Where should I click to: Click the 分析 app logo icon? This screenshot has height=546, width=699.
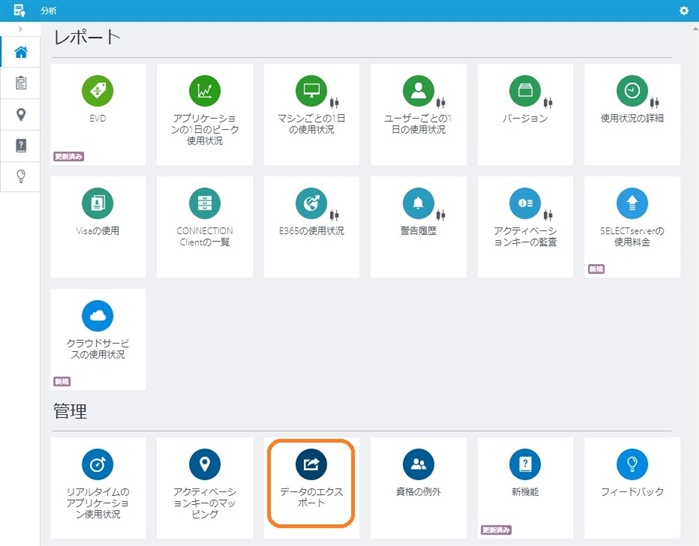point(19,10)
